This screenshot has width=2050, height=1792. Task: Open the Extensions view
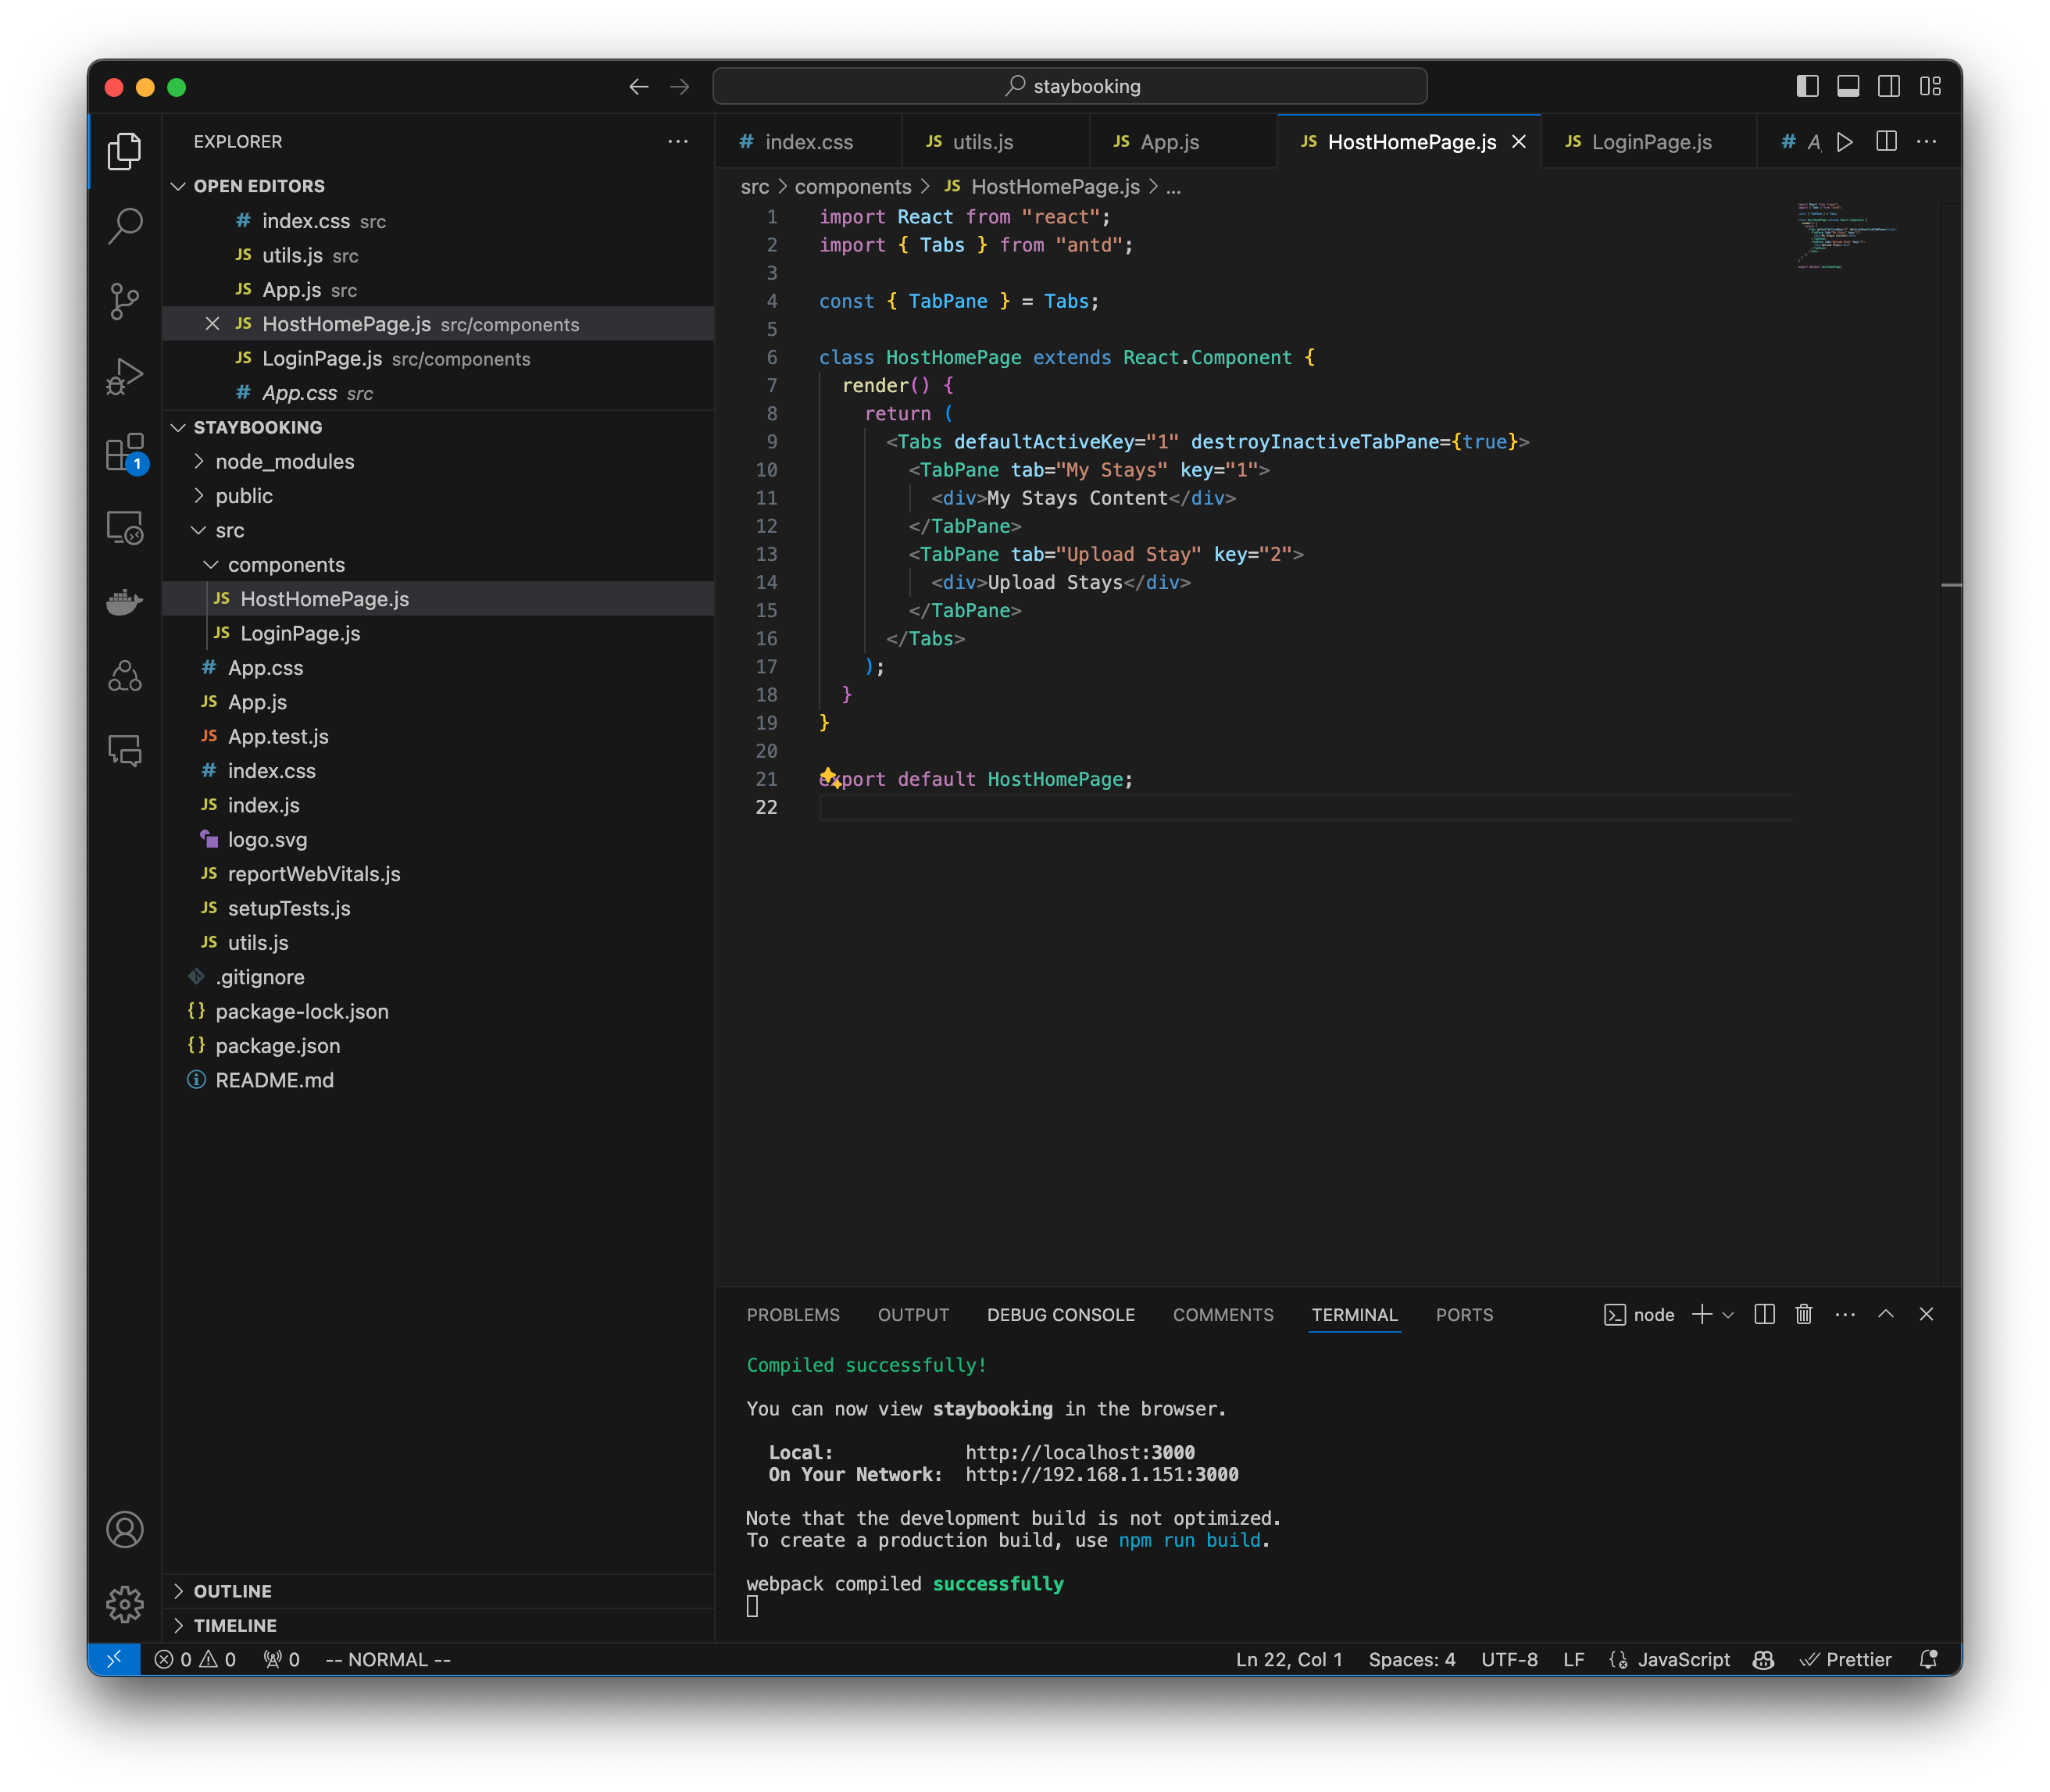(x=124, y=452)
